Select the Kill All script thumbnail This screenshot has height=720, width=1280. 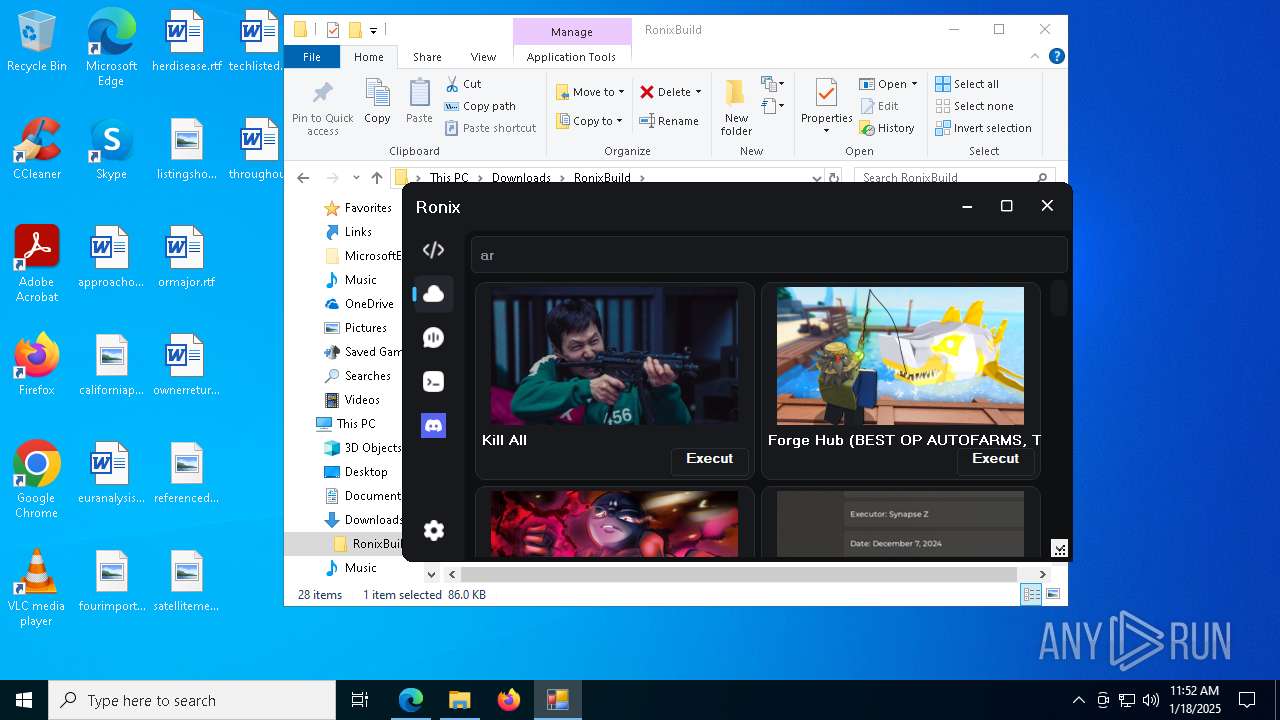click(x=614, y=357)
